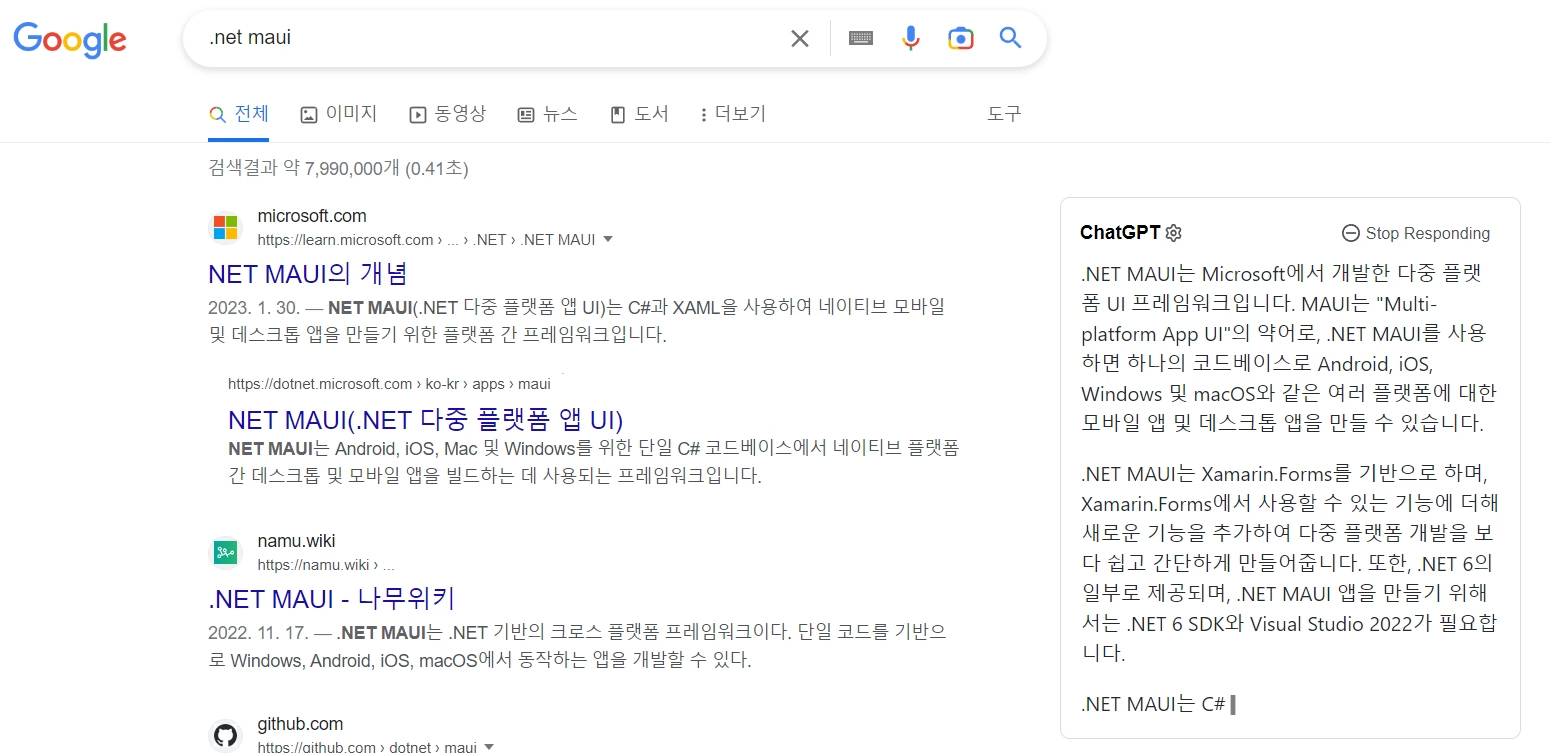The image size is (1550, 753).
Task: Click the 도서 tab book icon
Action: [618, 115]
